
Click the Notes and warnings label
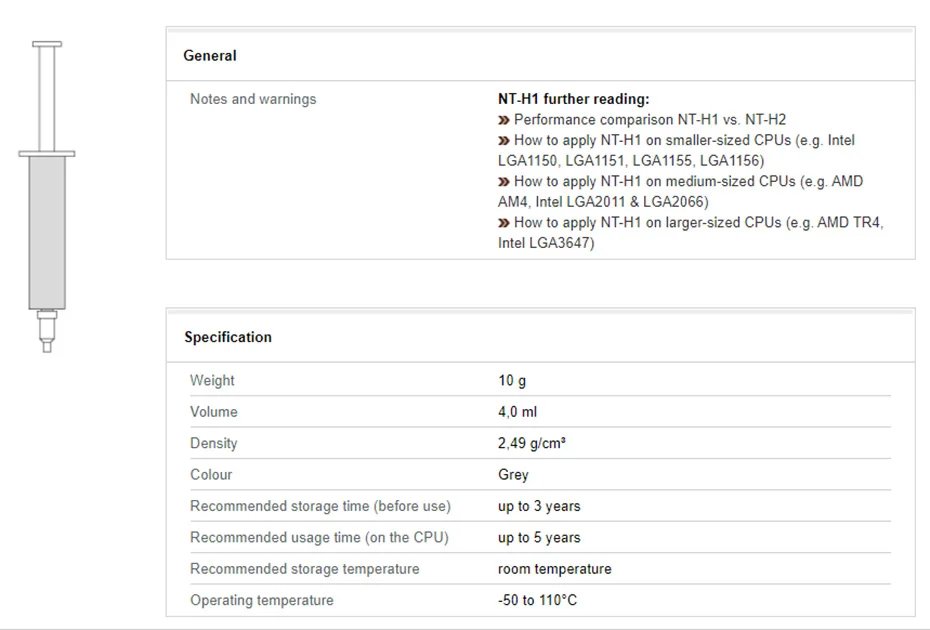253,99
